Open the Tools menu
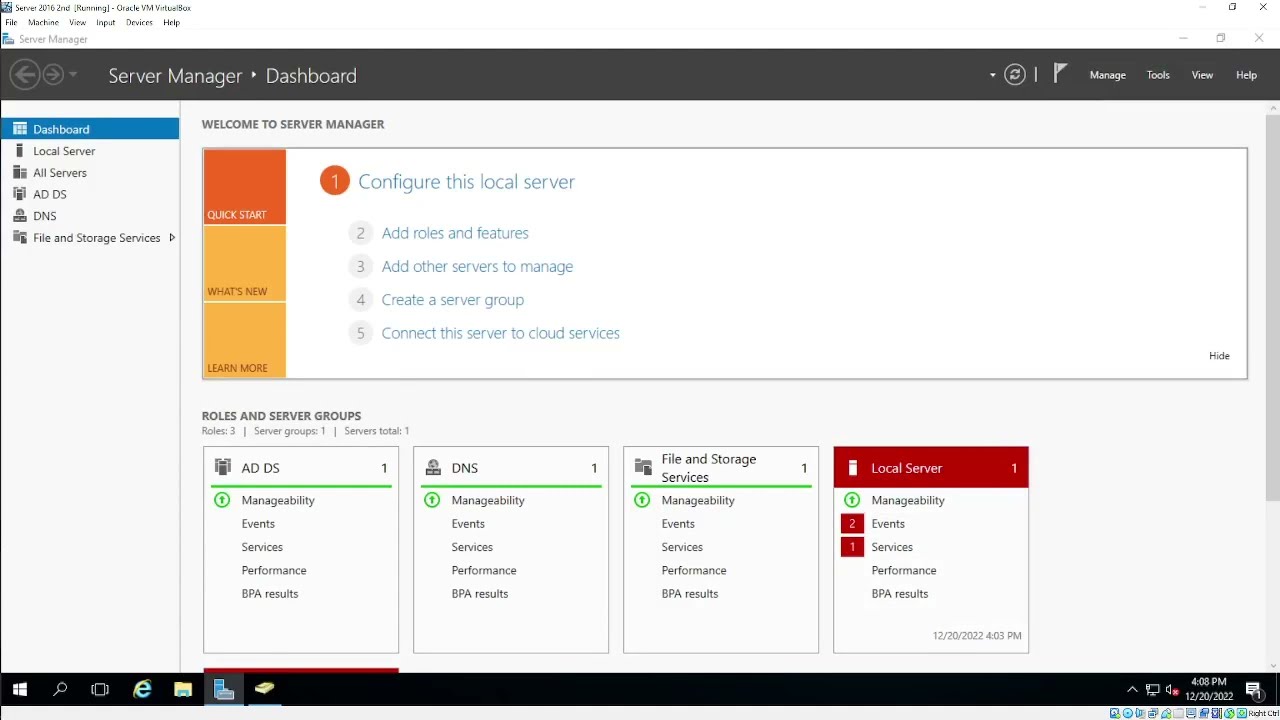The image size is (1280, 720). pyautogui.click(x=1158, y=75)
